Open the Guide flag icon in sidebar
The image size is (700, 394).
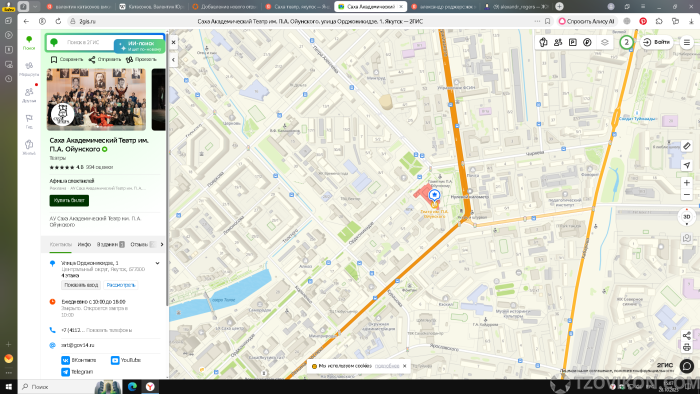(29, 121)
